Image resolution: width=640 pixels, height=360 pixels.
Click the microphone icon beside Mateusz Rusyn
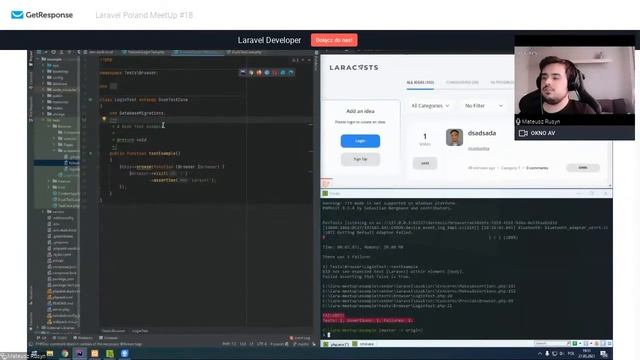tap(518, 122)
